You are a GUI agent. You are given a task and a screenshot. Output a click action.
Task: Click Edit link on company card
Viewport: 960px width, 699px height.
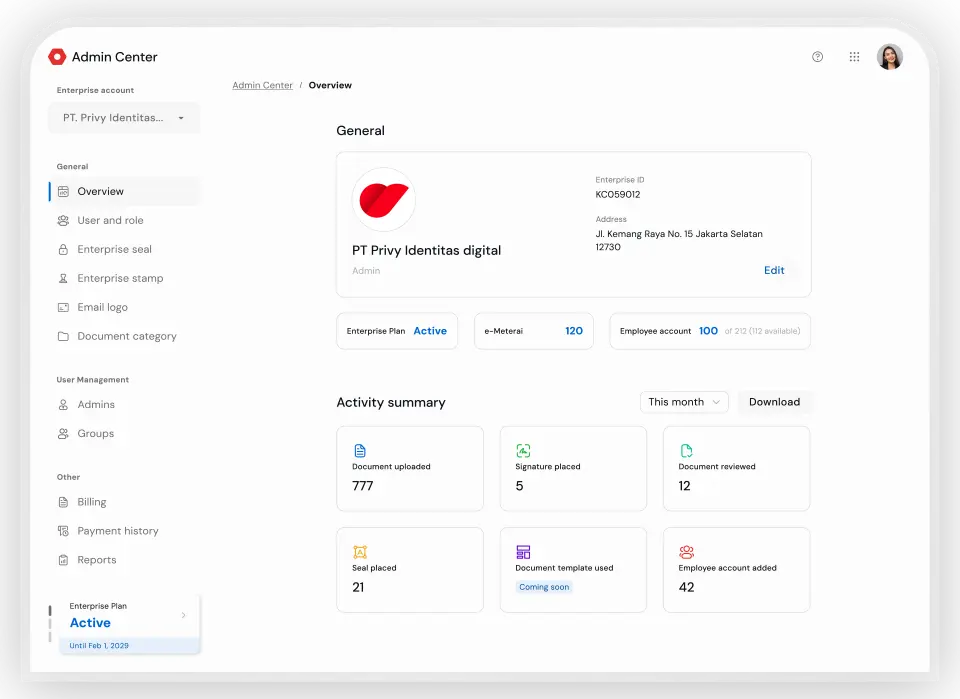point(774,270)
